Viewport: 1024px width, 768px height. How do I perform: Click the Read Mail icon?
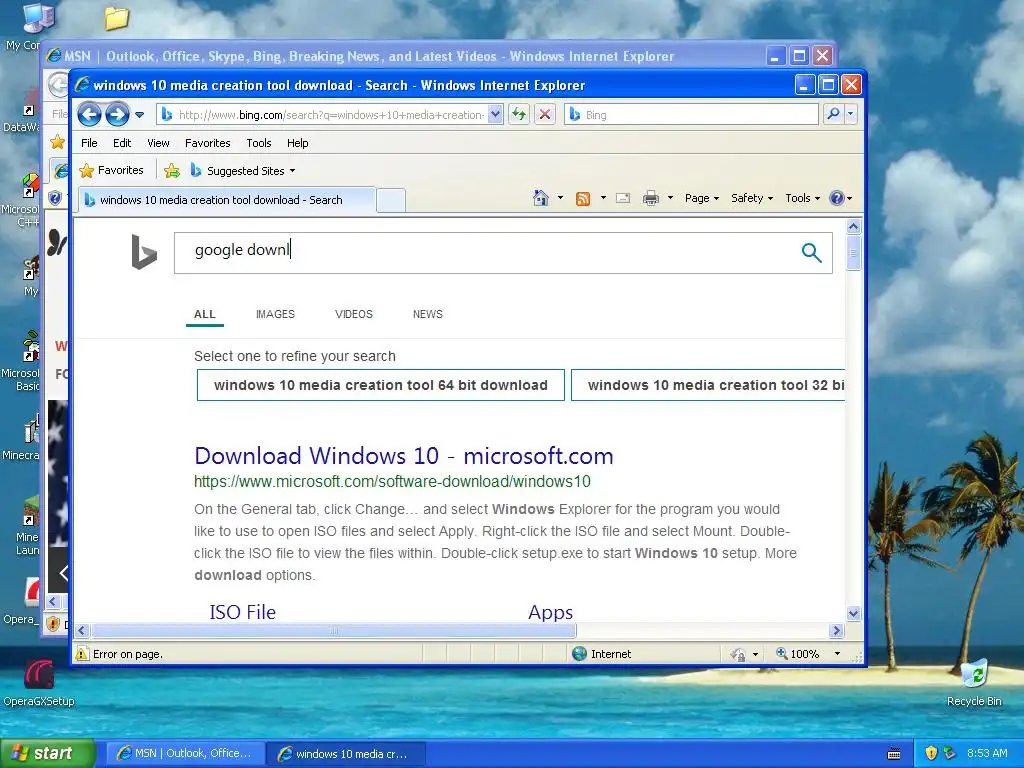623,198
